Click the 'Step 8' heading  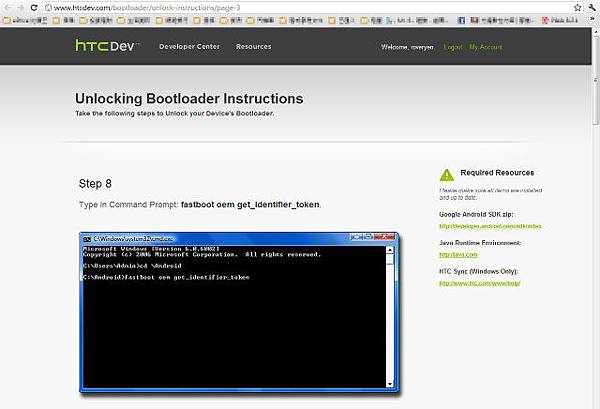tap(95, 184)
